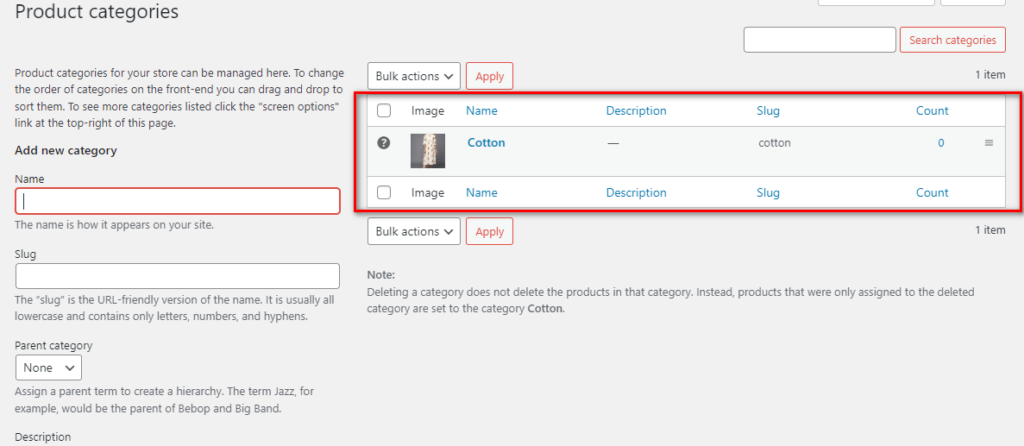Click the Cotton product count of 0
This screenshot has height=446, width=1024.
coord(941,143)
